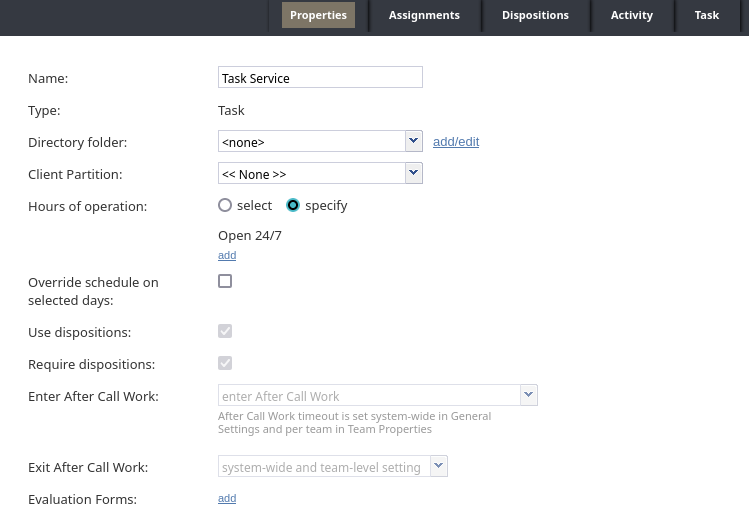Toggle the Require dispositions checkbox
The image size is (749, 531).
pos(225,363)
